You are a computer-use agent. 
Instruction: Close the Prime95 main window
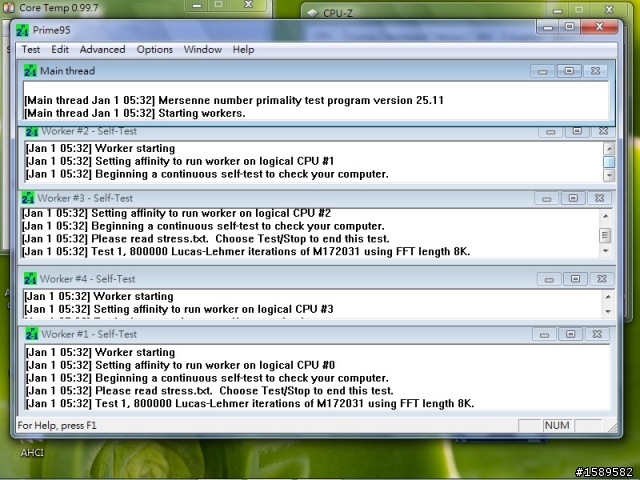pyautogui.click(x=599, y=27)
